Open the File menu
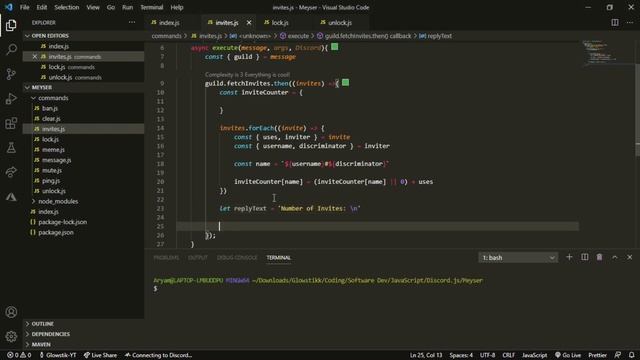This screenshot has height=360, width=640. [24, 7]
